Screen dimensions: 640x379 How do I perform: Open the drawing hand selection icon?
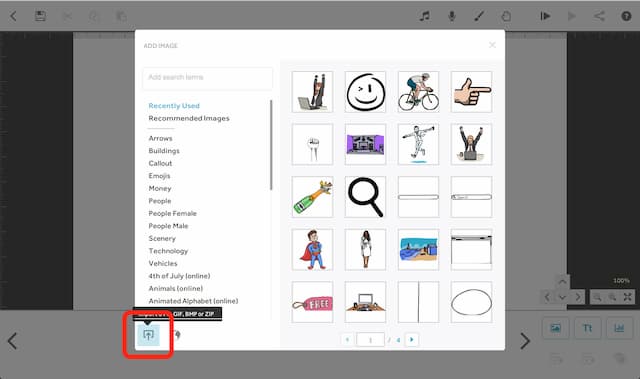(506, 16)
